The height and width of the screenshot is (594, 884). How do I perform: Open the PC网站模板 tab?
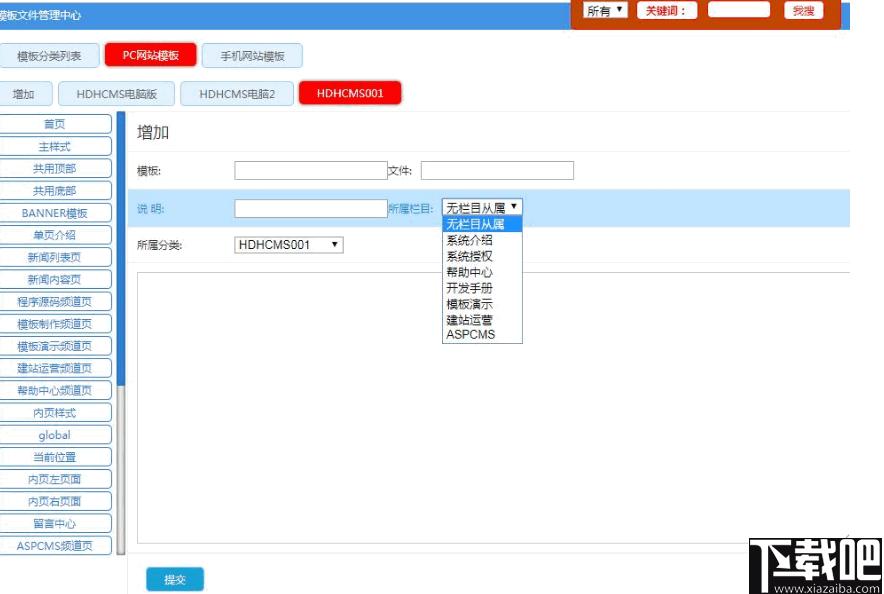pyautogui.click(x=150, y=55)
